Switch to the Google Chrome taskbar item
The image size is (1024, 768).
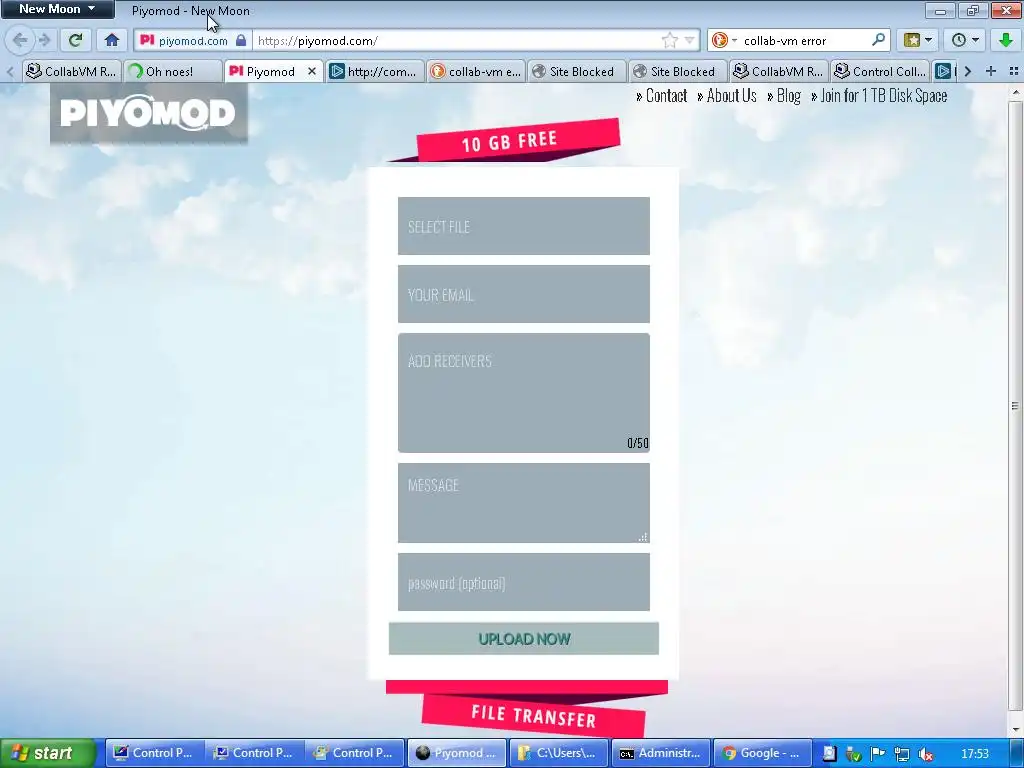(x=762, y=753)
